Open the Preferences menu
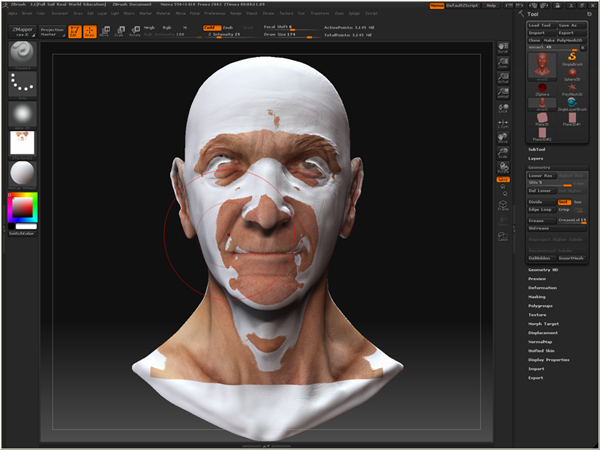 213,14
